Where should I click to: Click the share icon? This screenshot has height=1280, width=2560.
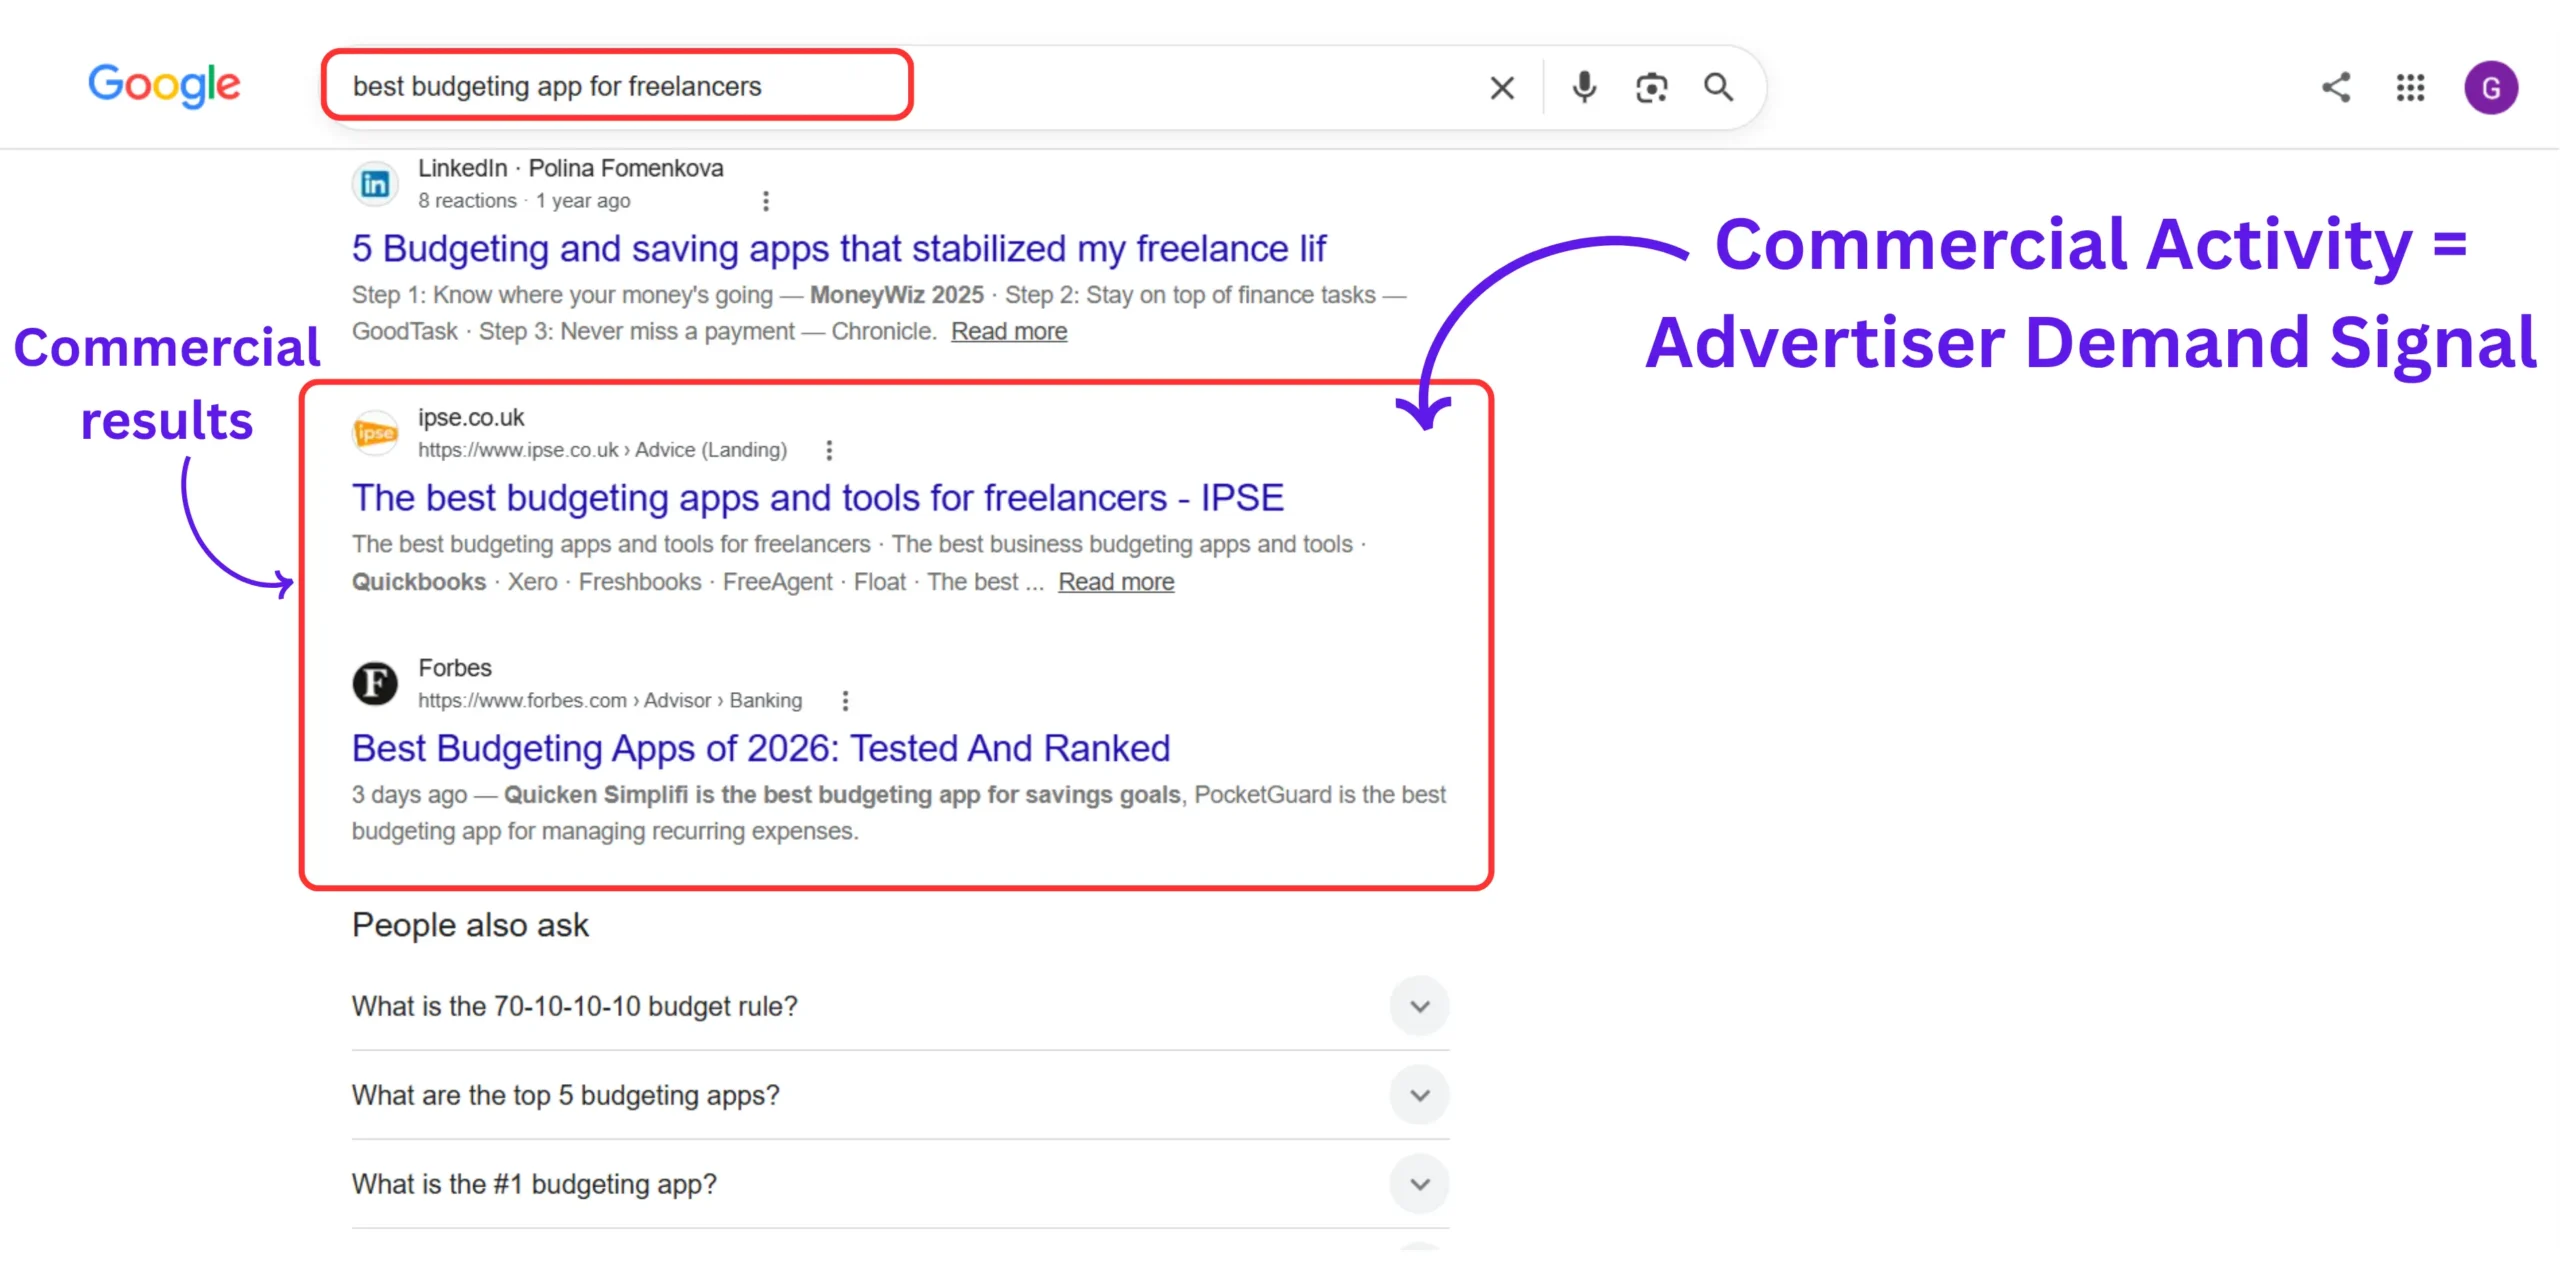2335,88
